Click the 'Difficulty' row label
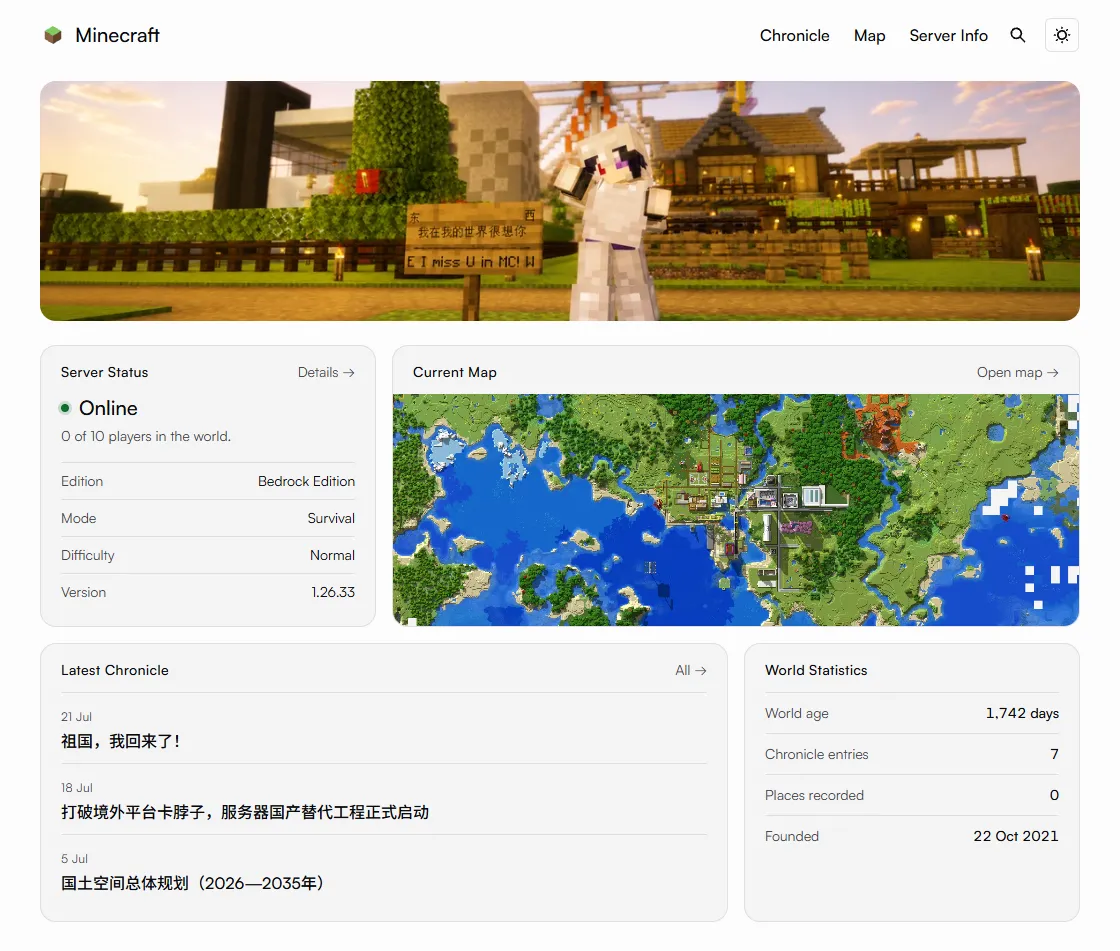Image resolution: width=1120 pixels, height=951 pixels. point(88,555)
